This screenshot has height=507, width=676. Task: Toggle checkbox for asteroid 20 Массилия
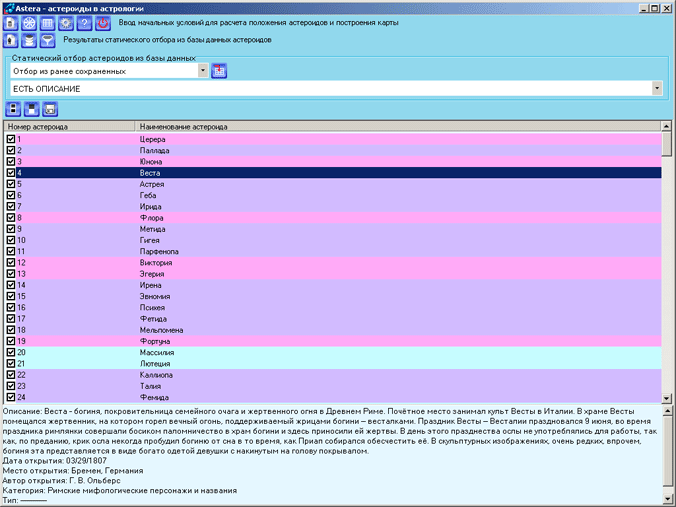pos(11,353)
